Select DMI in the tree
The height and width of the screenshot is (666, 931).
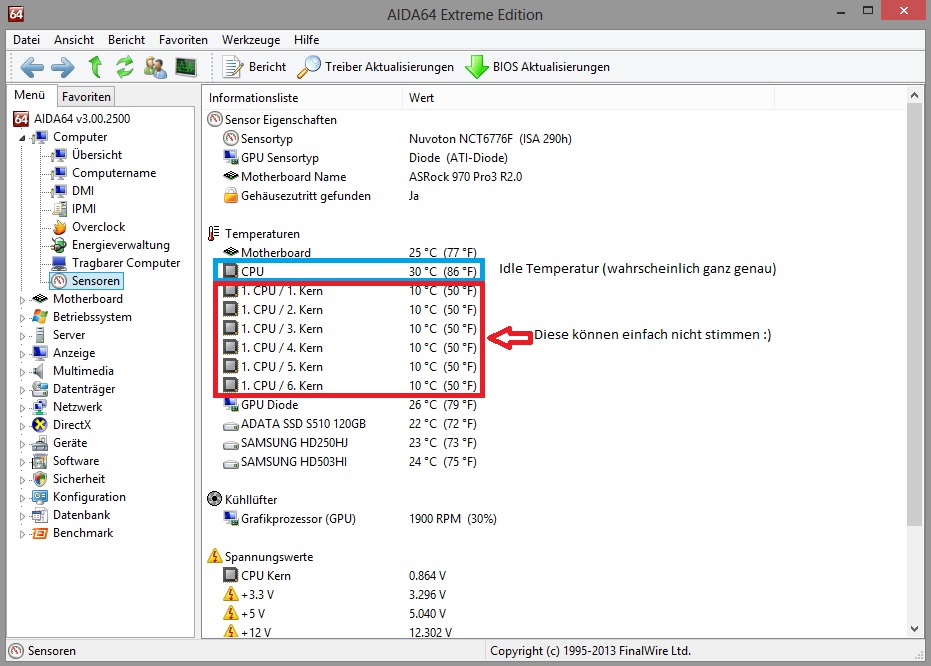click(x=83, y=191)
